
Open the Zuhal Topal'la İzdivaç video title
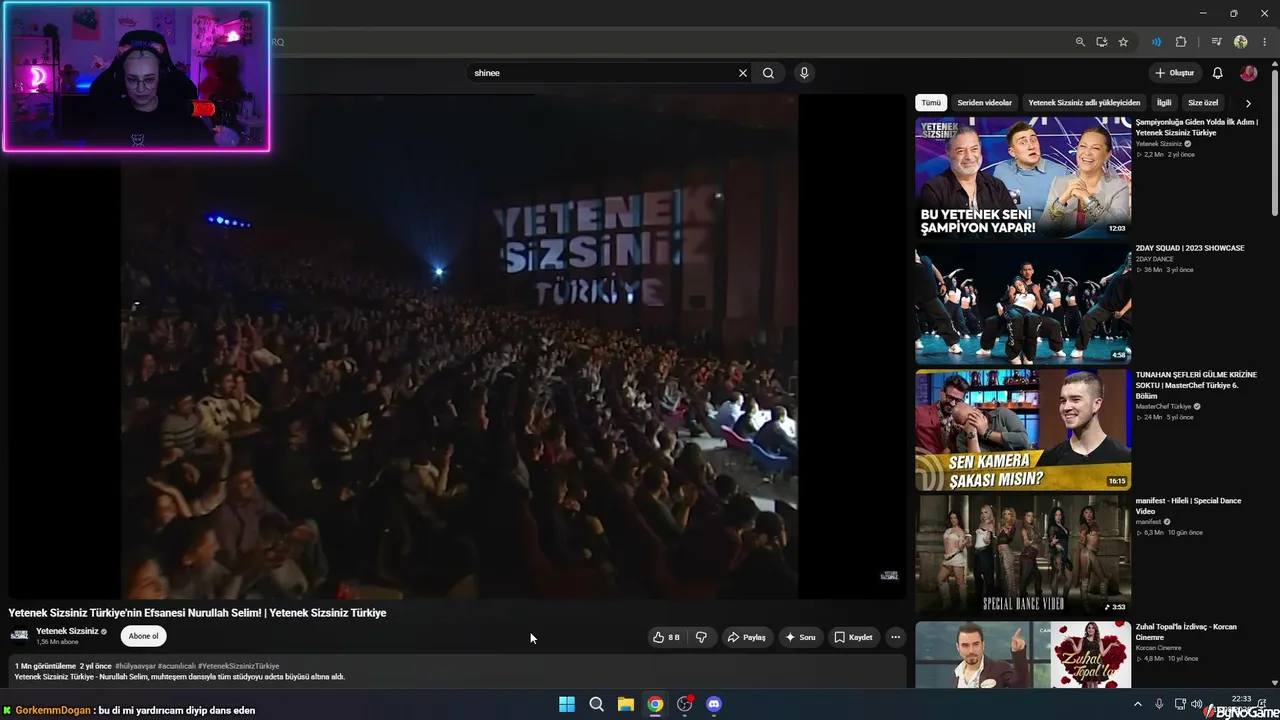[x=1186, y=632]
